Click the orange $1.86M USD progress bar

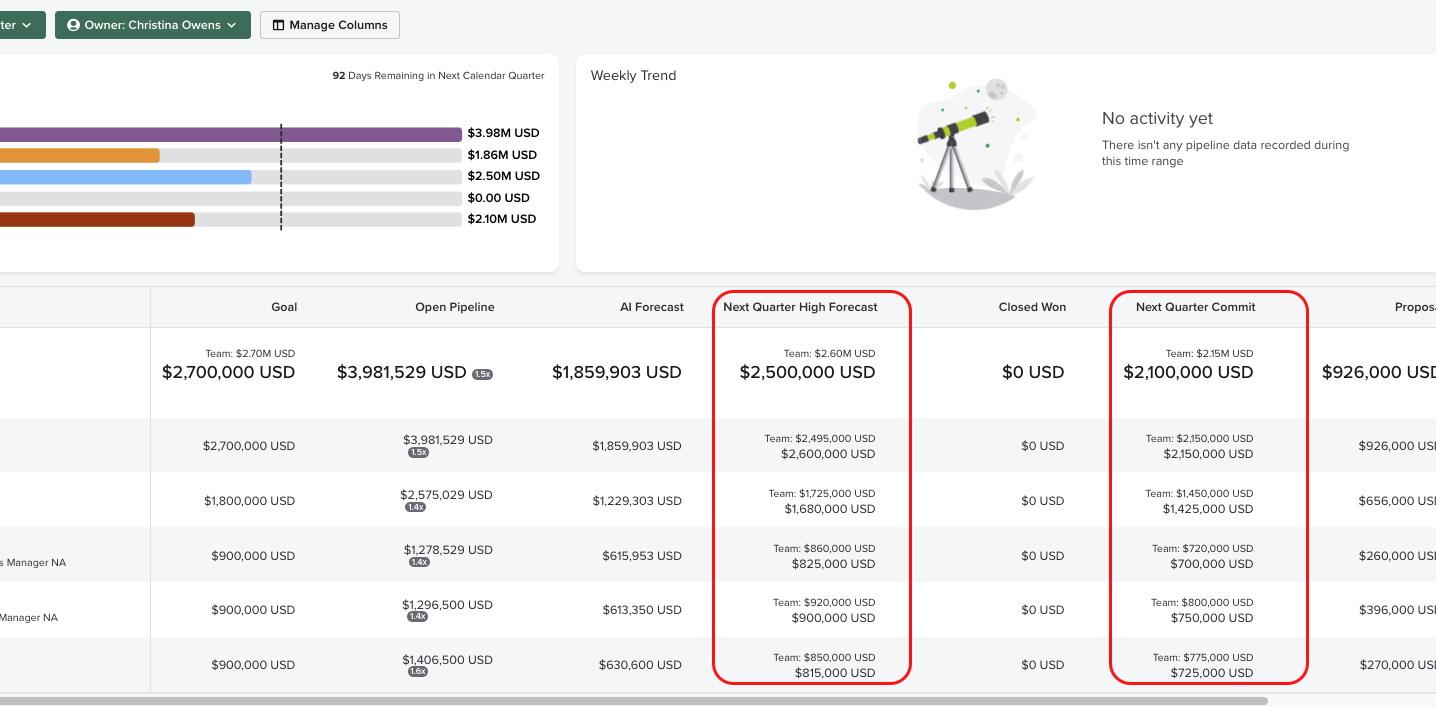point(80,155)
